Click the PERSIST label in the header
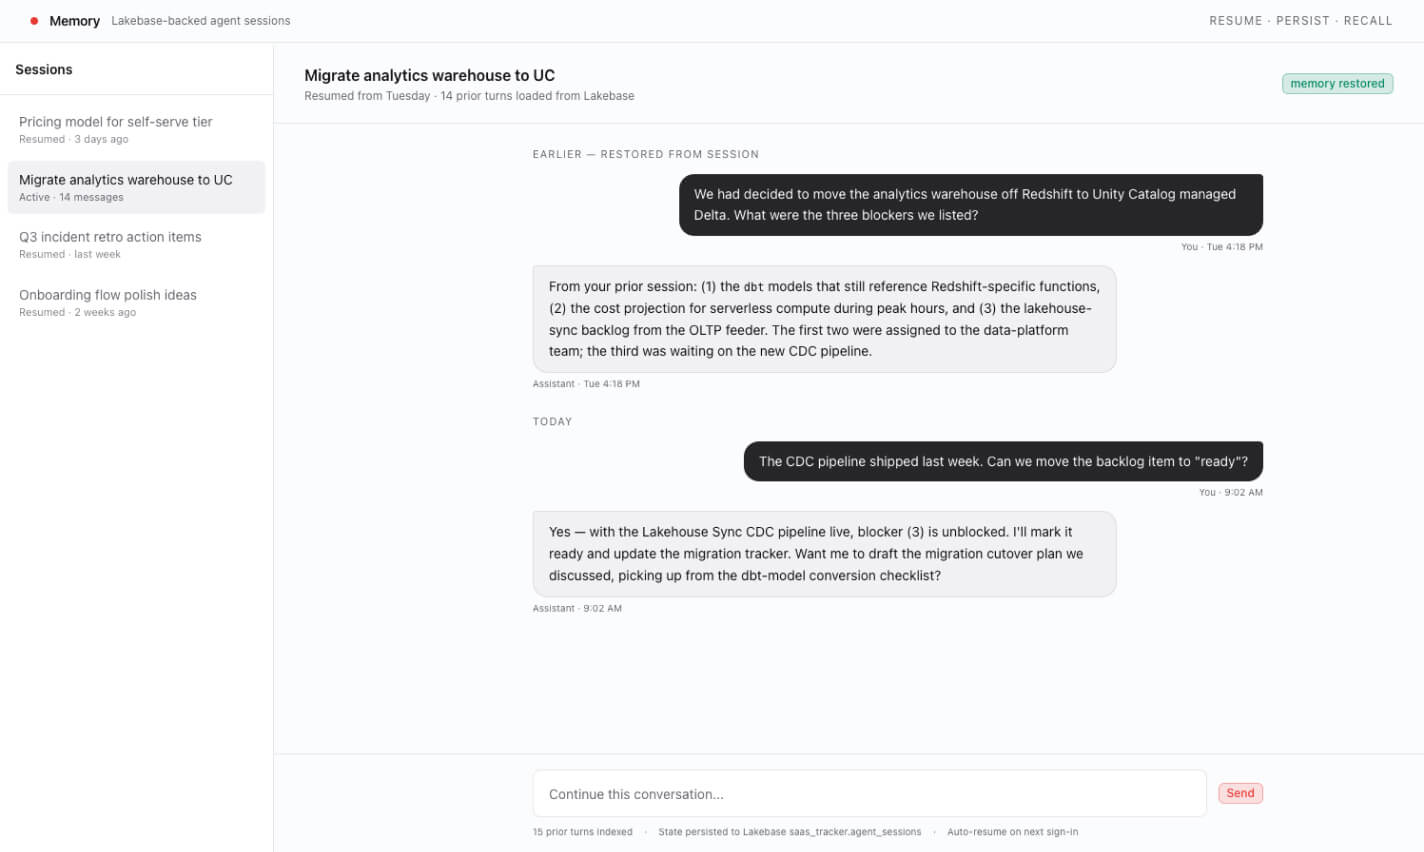 [x=1303, y=21]
